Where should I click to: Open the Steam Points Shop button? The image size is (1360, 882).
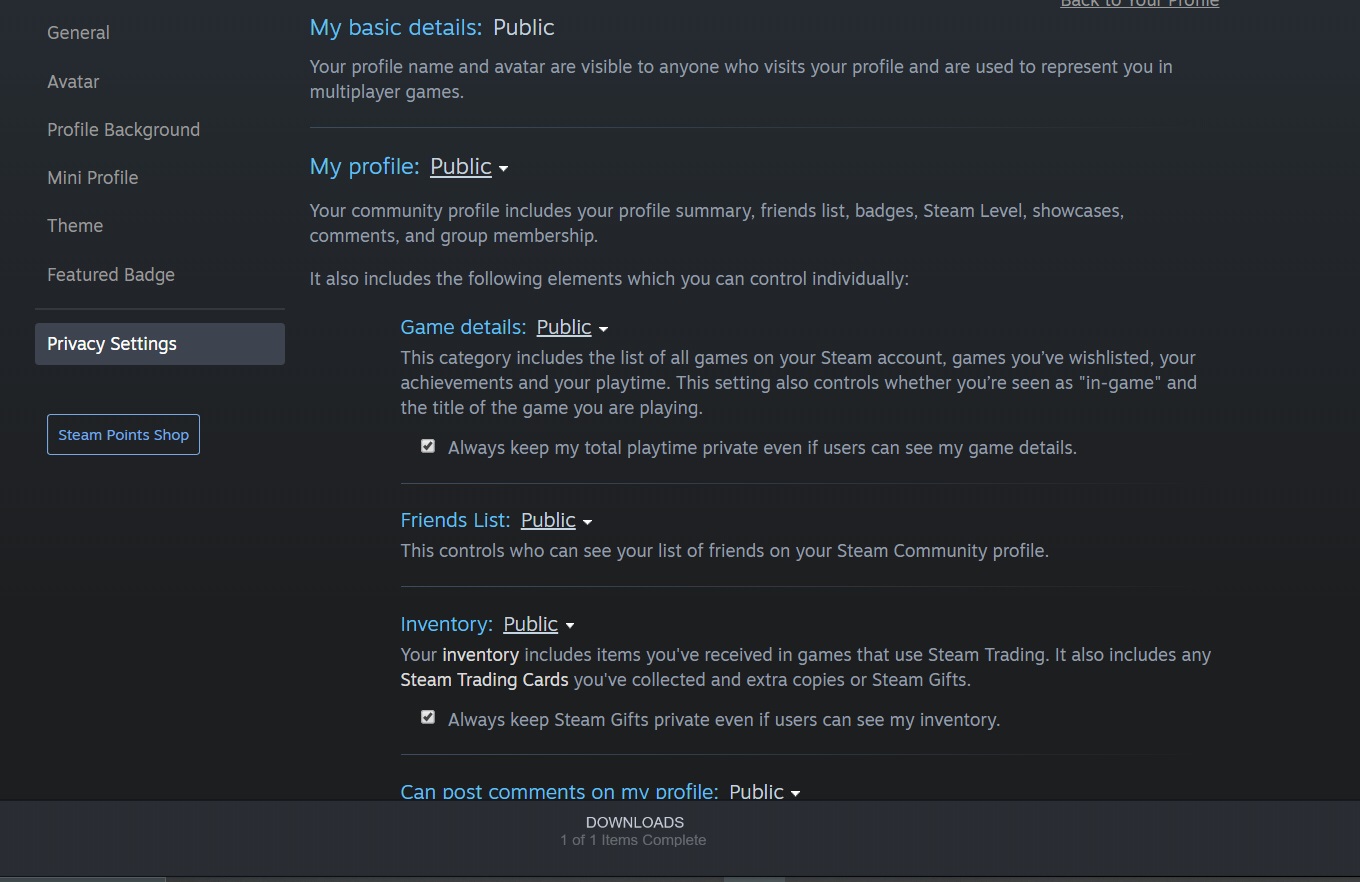point(123,435)
